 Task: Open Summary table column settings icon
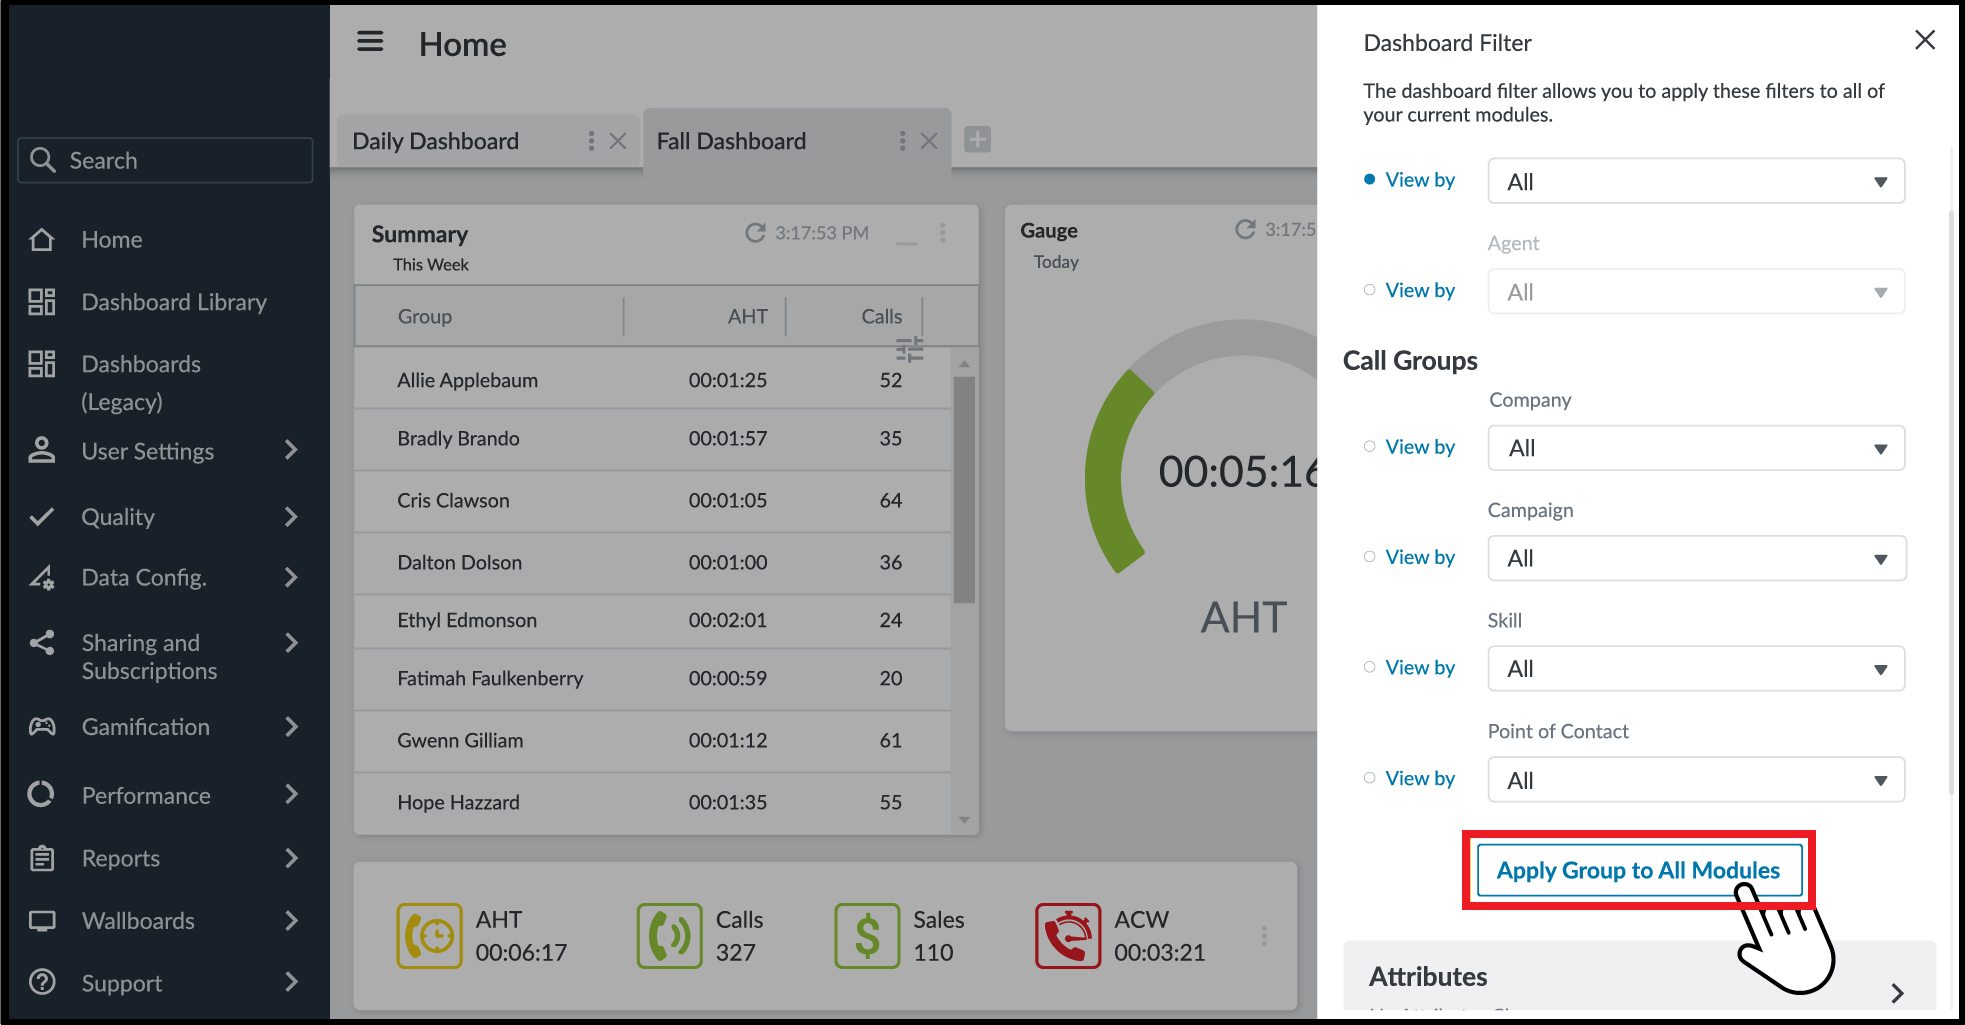click(x=909, y=349)
